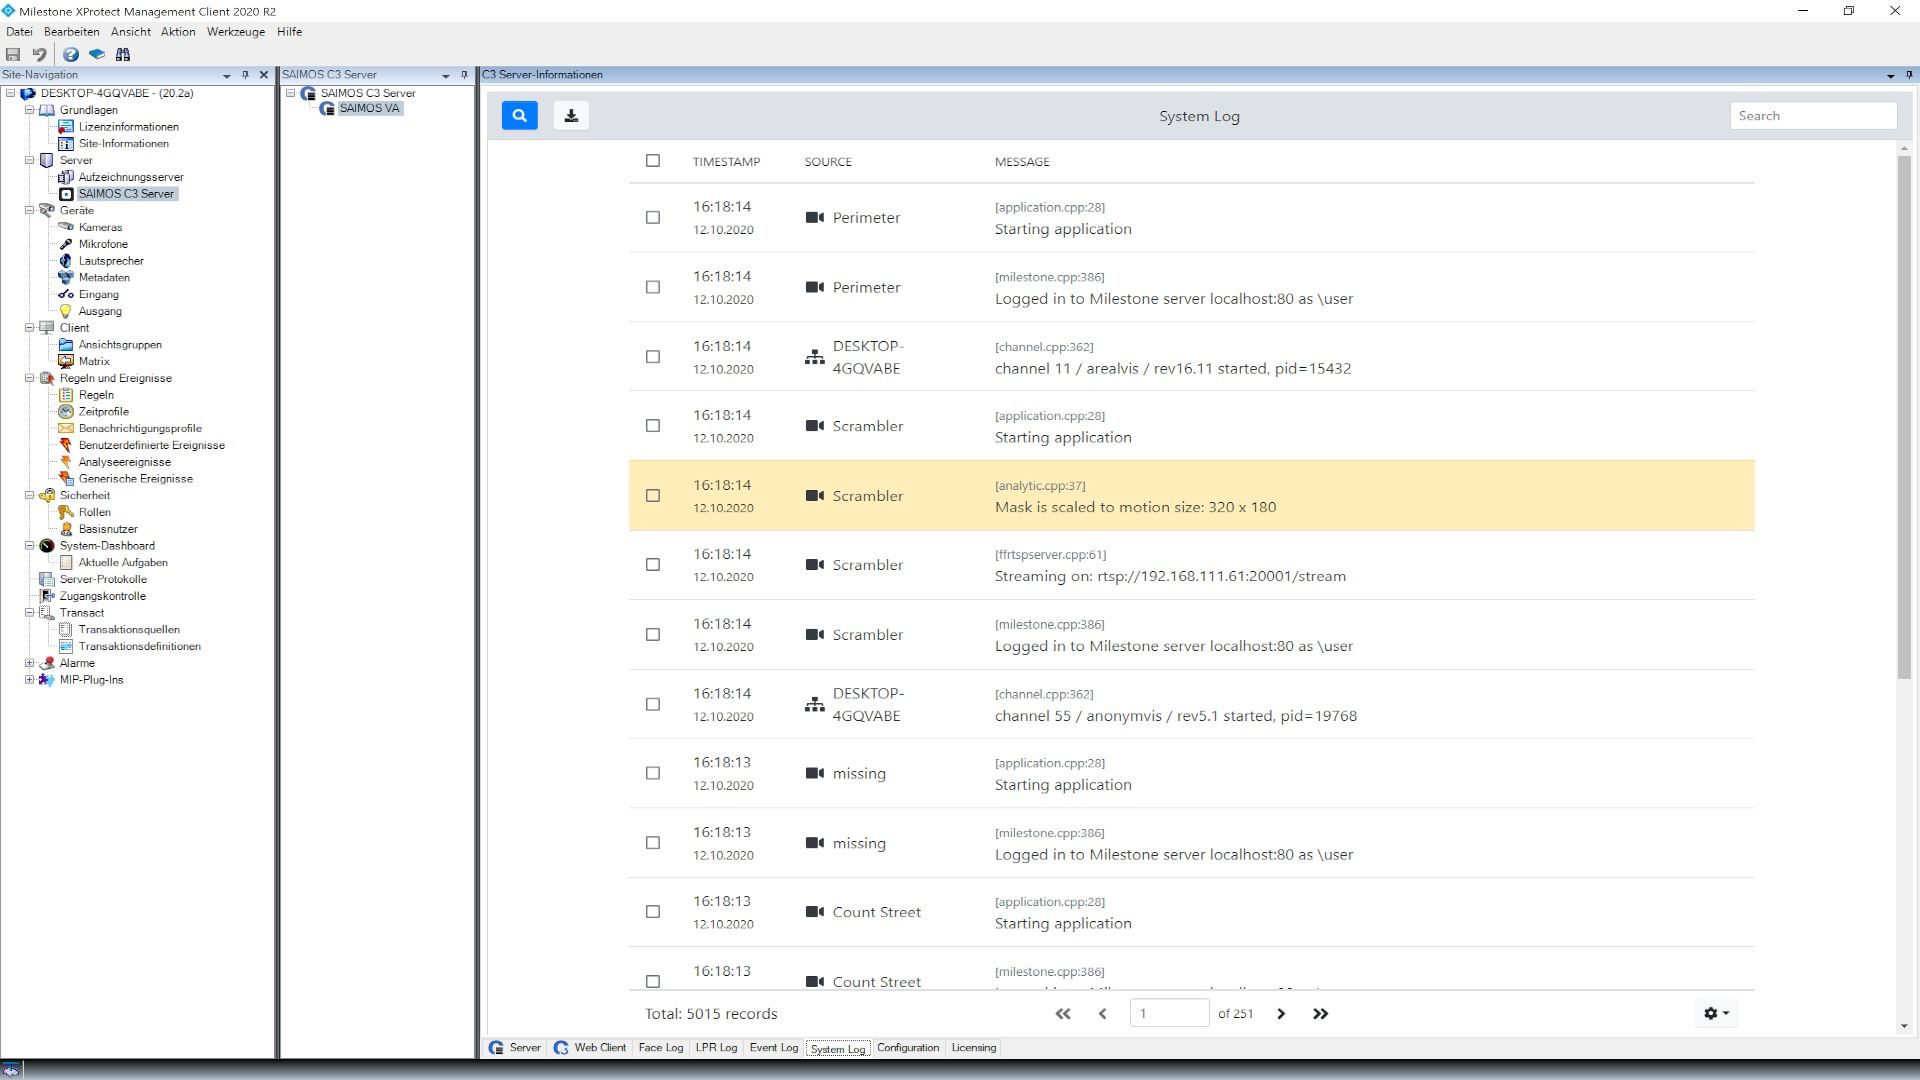The height and width of the screenshot is (1080, 1920).
Task: Switch to the Configuration tab
Action: (x=908, y=1048)
